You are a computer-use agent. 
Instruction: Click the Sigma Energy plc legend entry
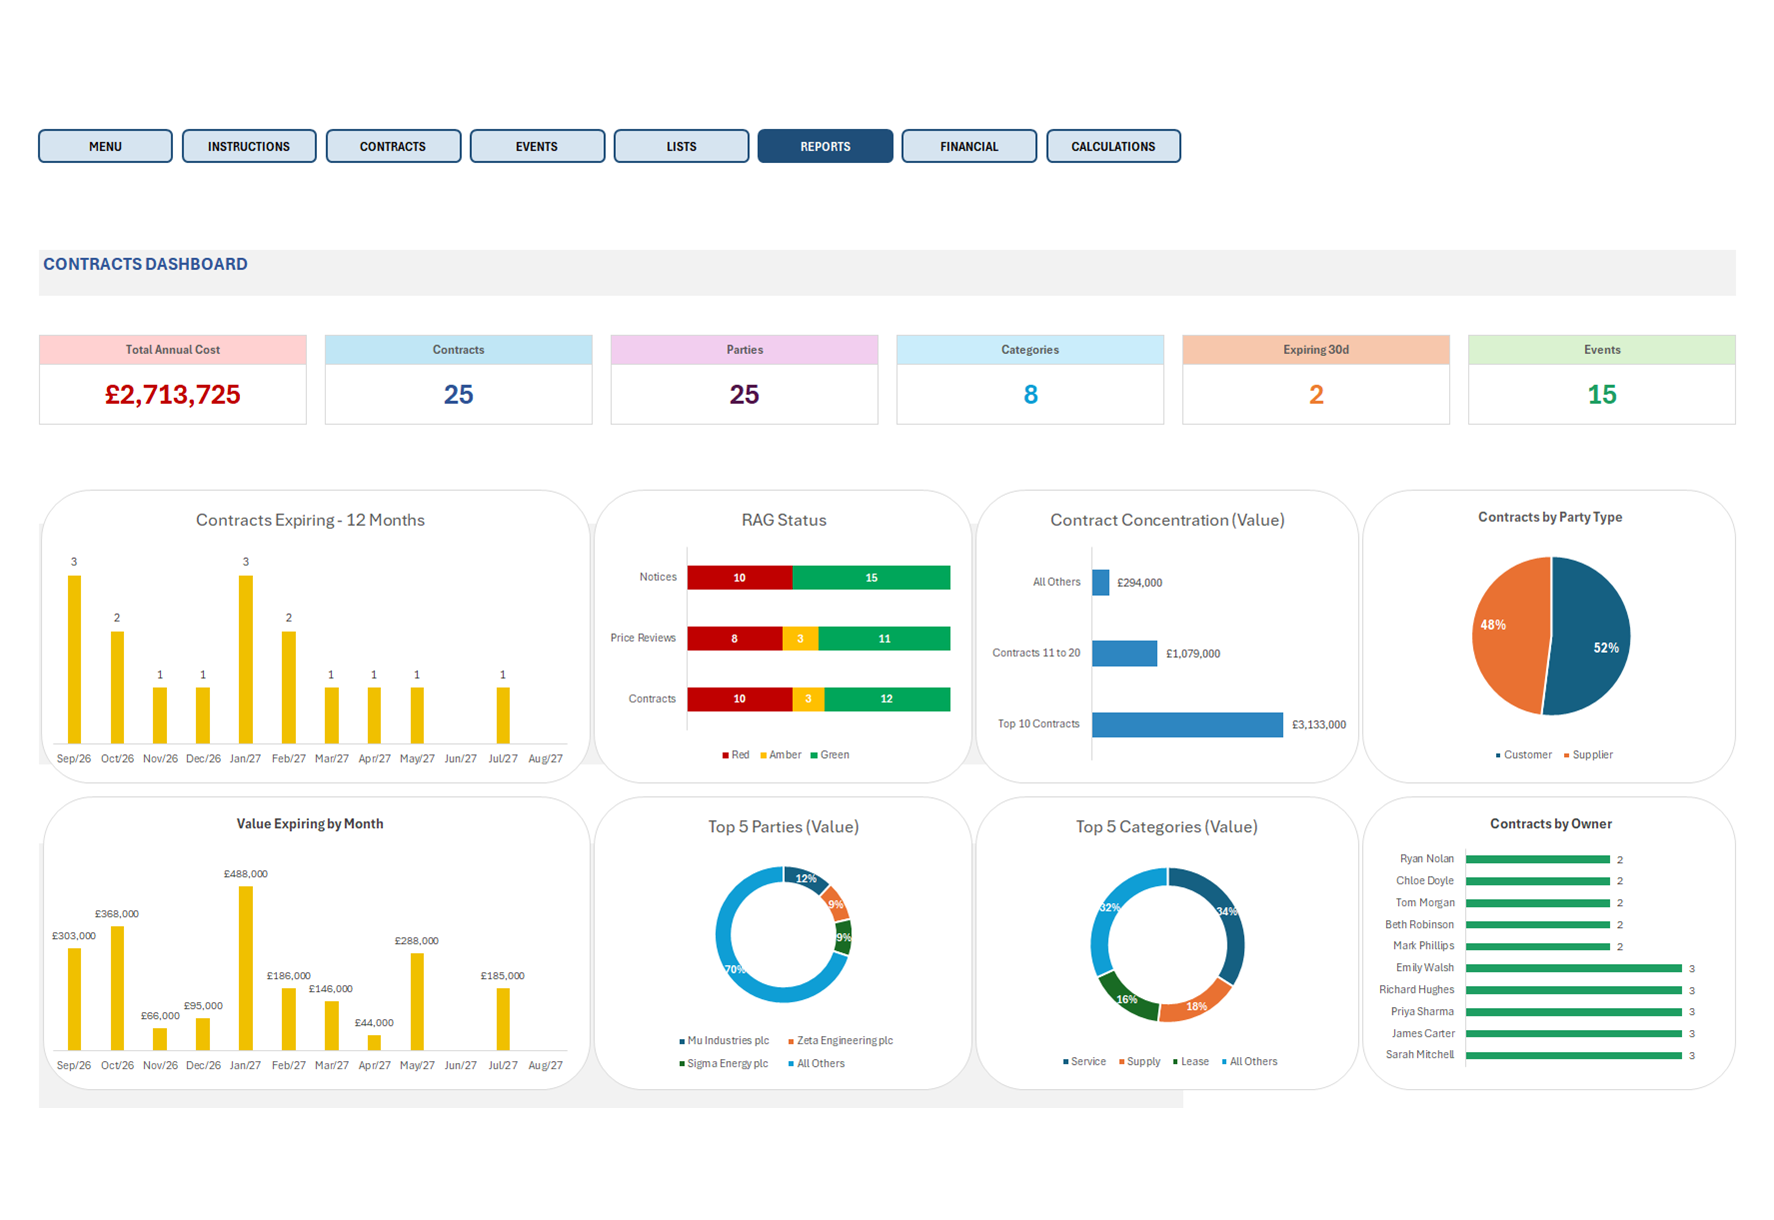[x=724, y=1064]
